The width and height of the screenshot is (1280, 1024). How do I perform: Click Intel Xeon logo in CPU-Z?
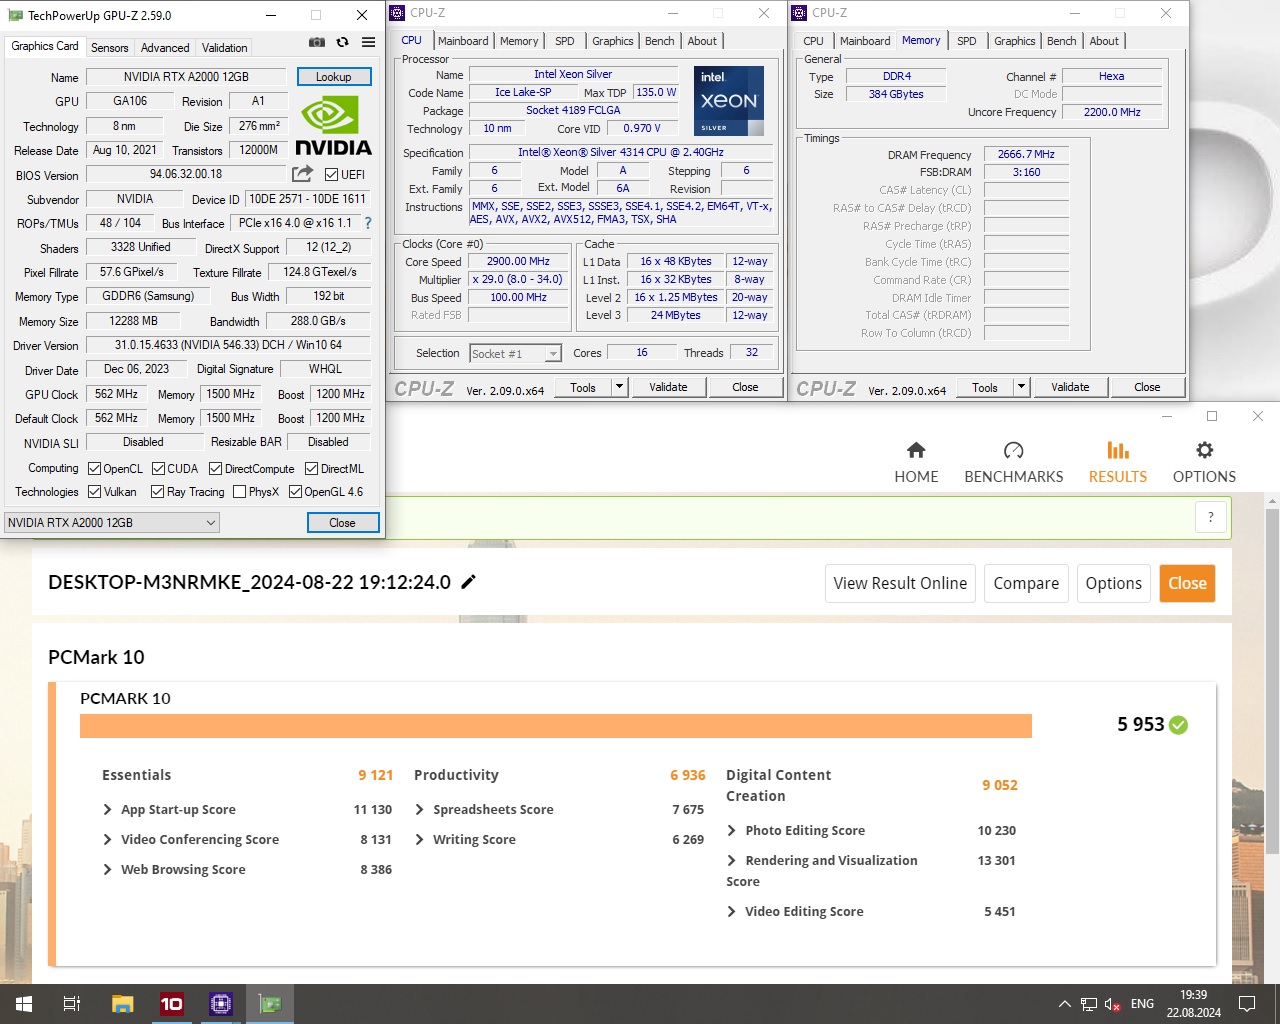(729, 101)
